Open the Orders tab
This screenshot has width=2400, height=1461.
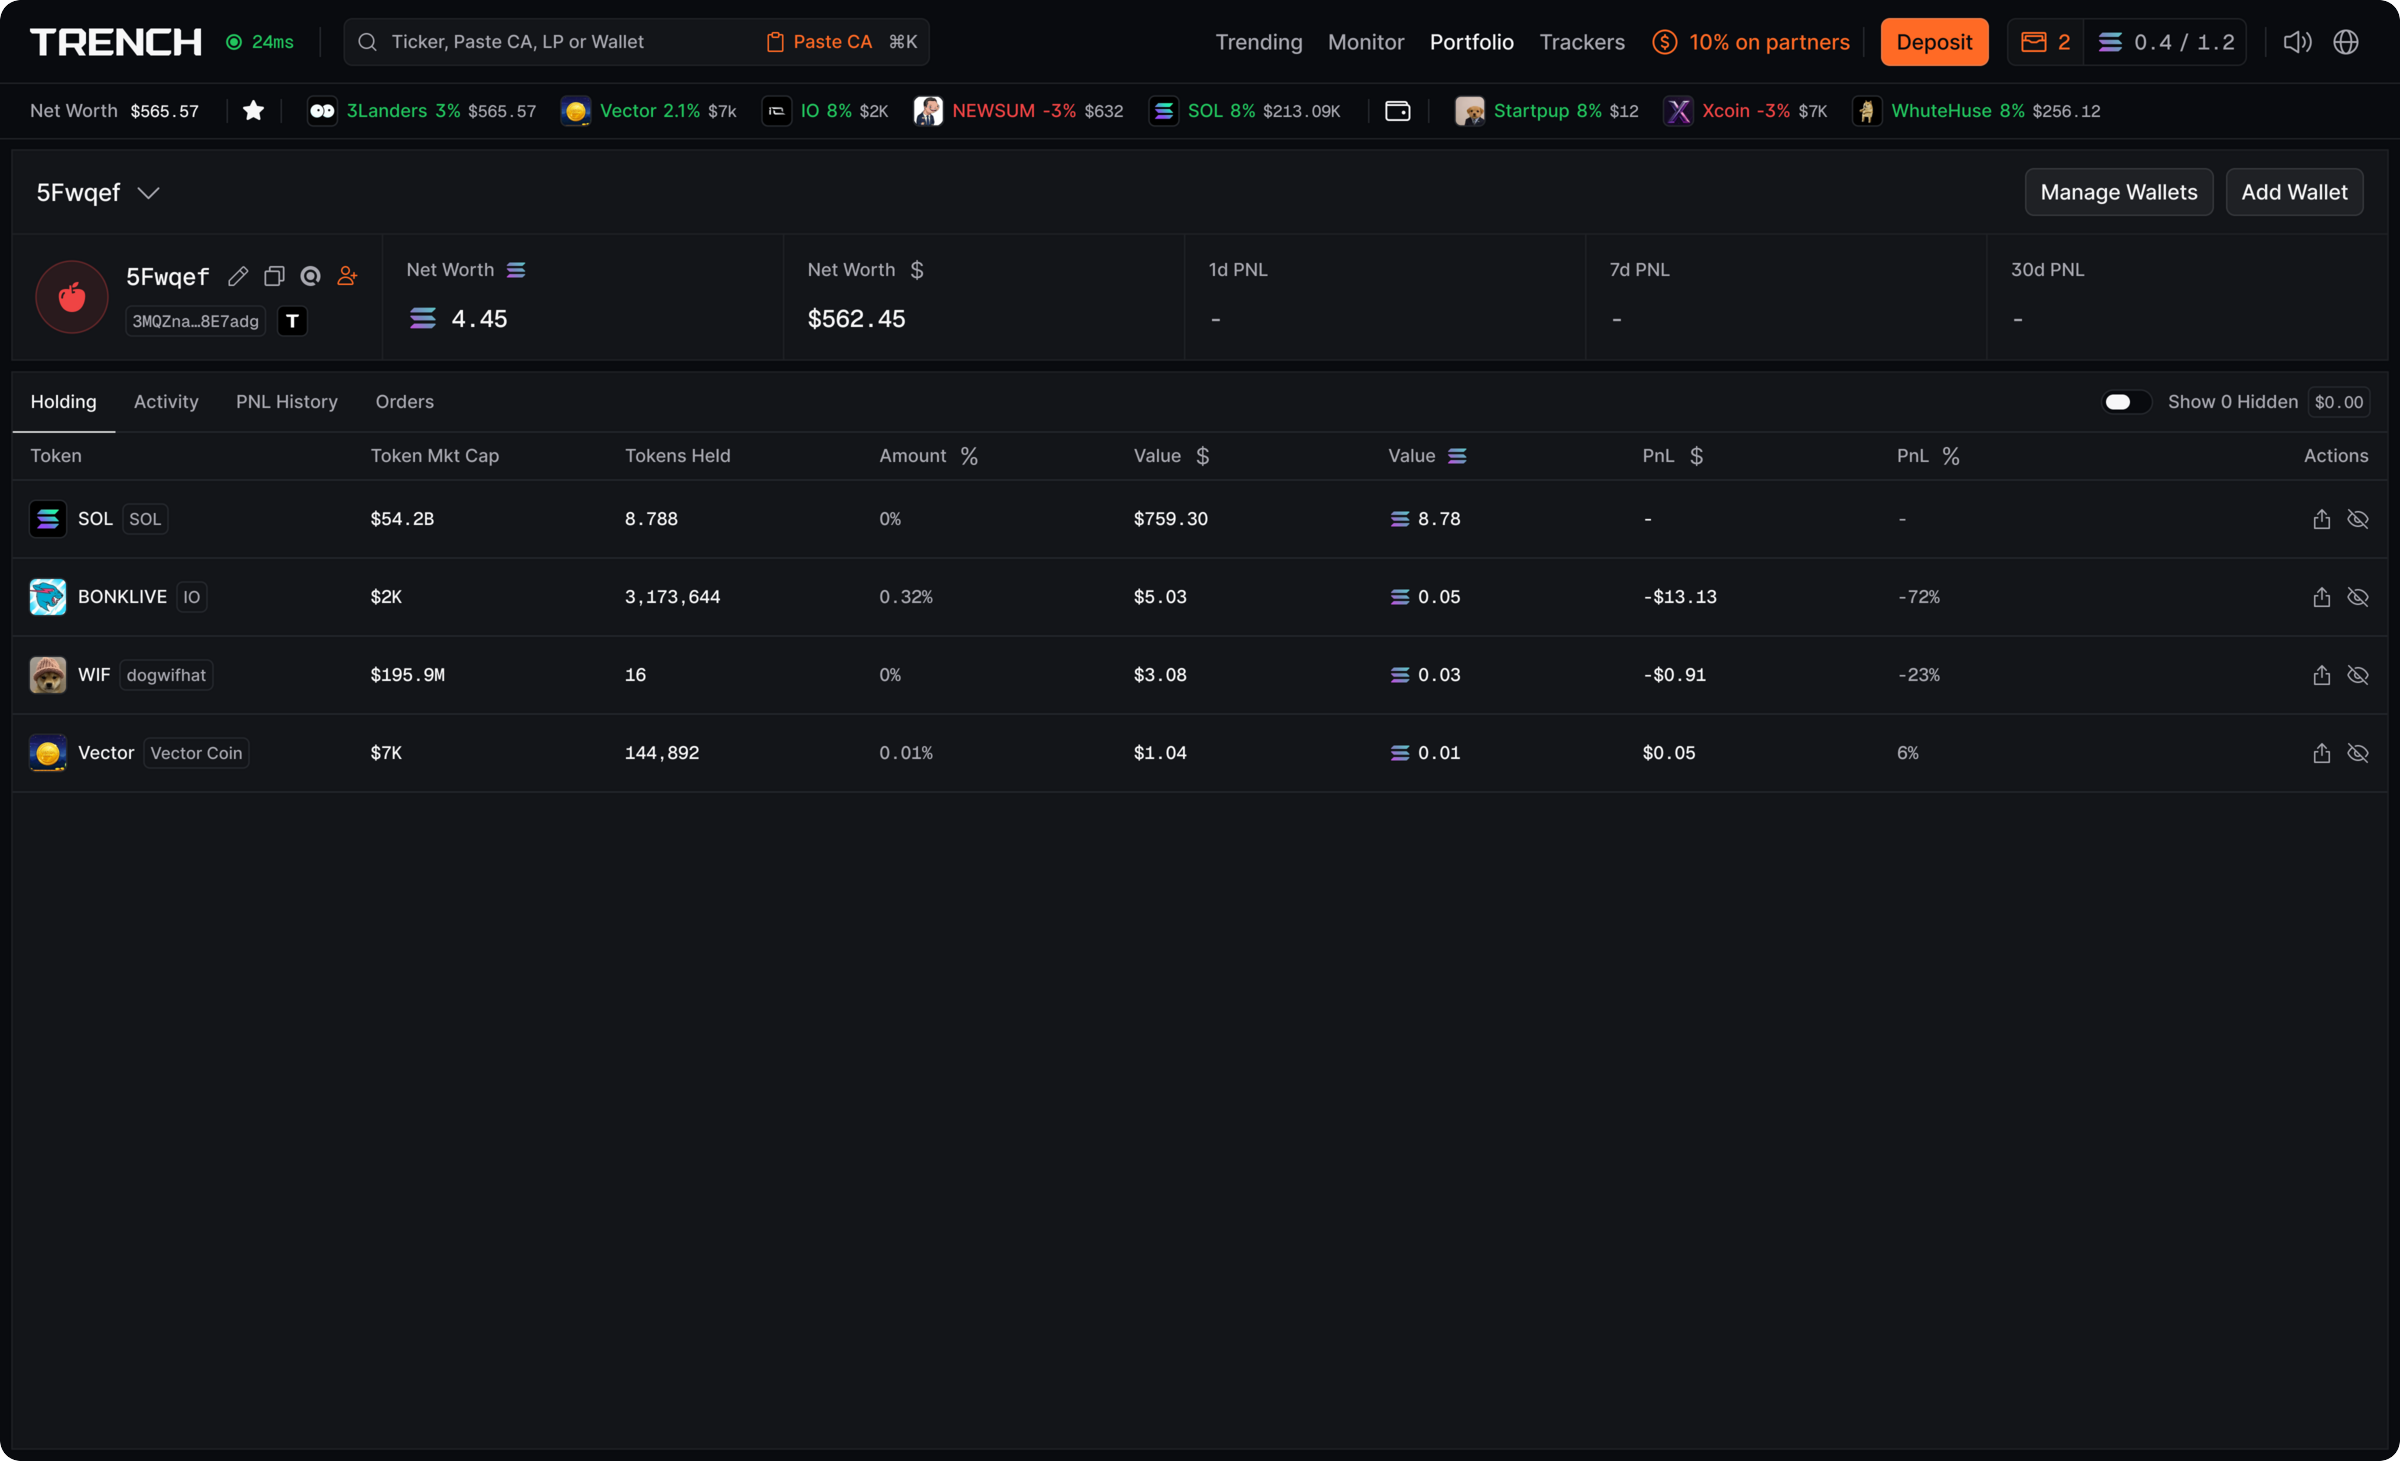pos(404,402)
